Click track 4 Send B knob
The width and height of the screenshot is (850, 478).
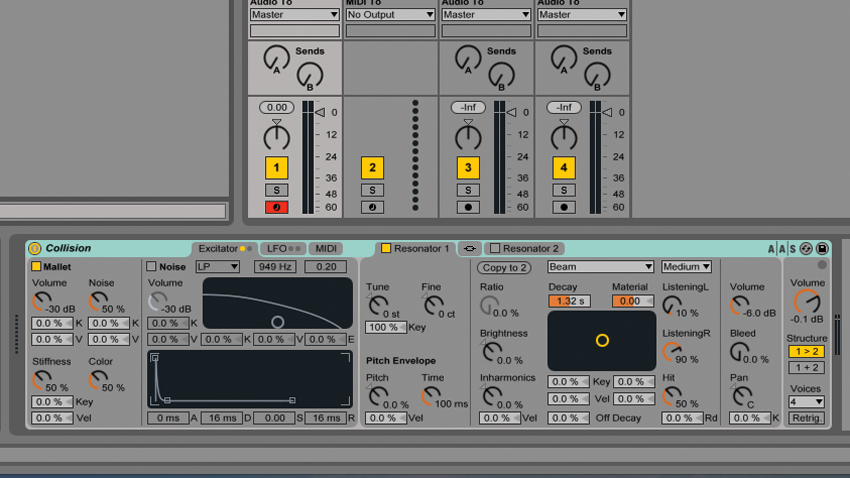pos(597,76)
